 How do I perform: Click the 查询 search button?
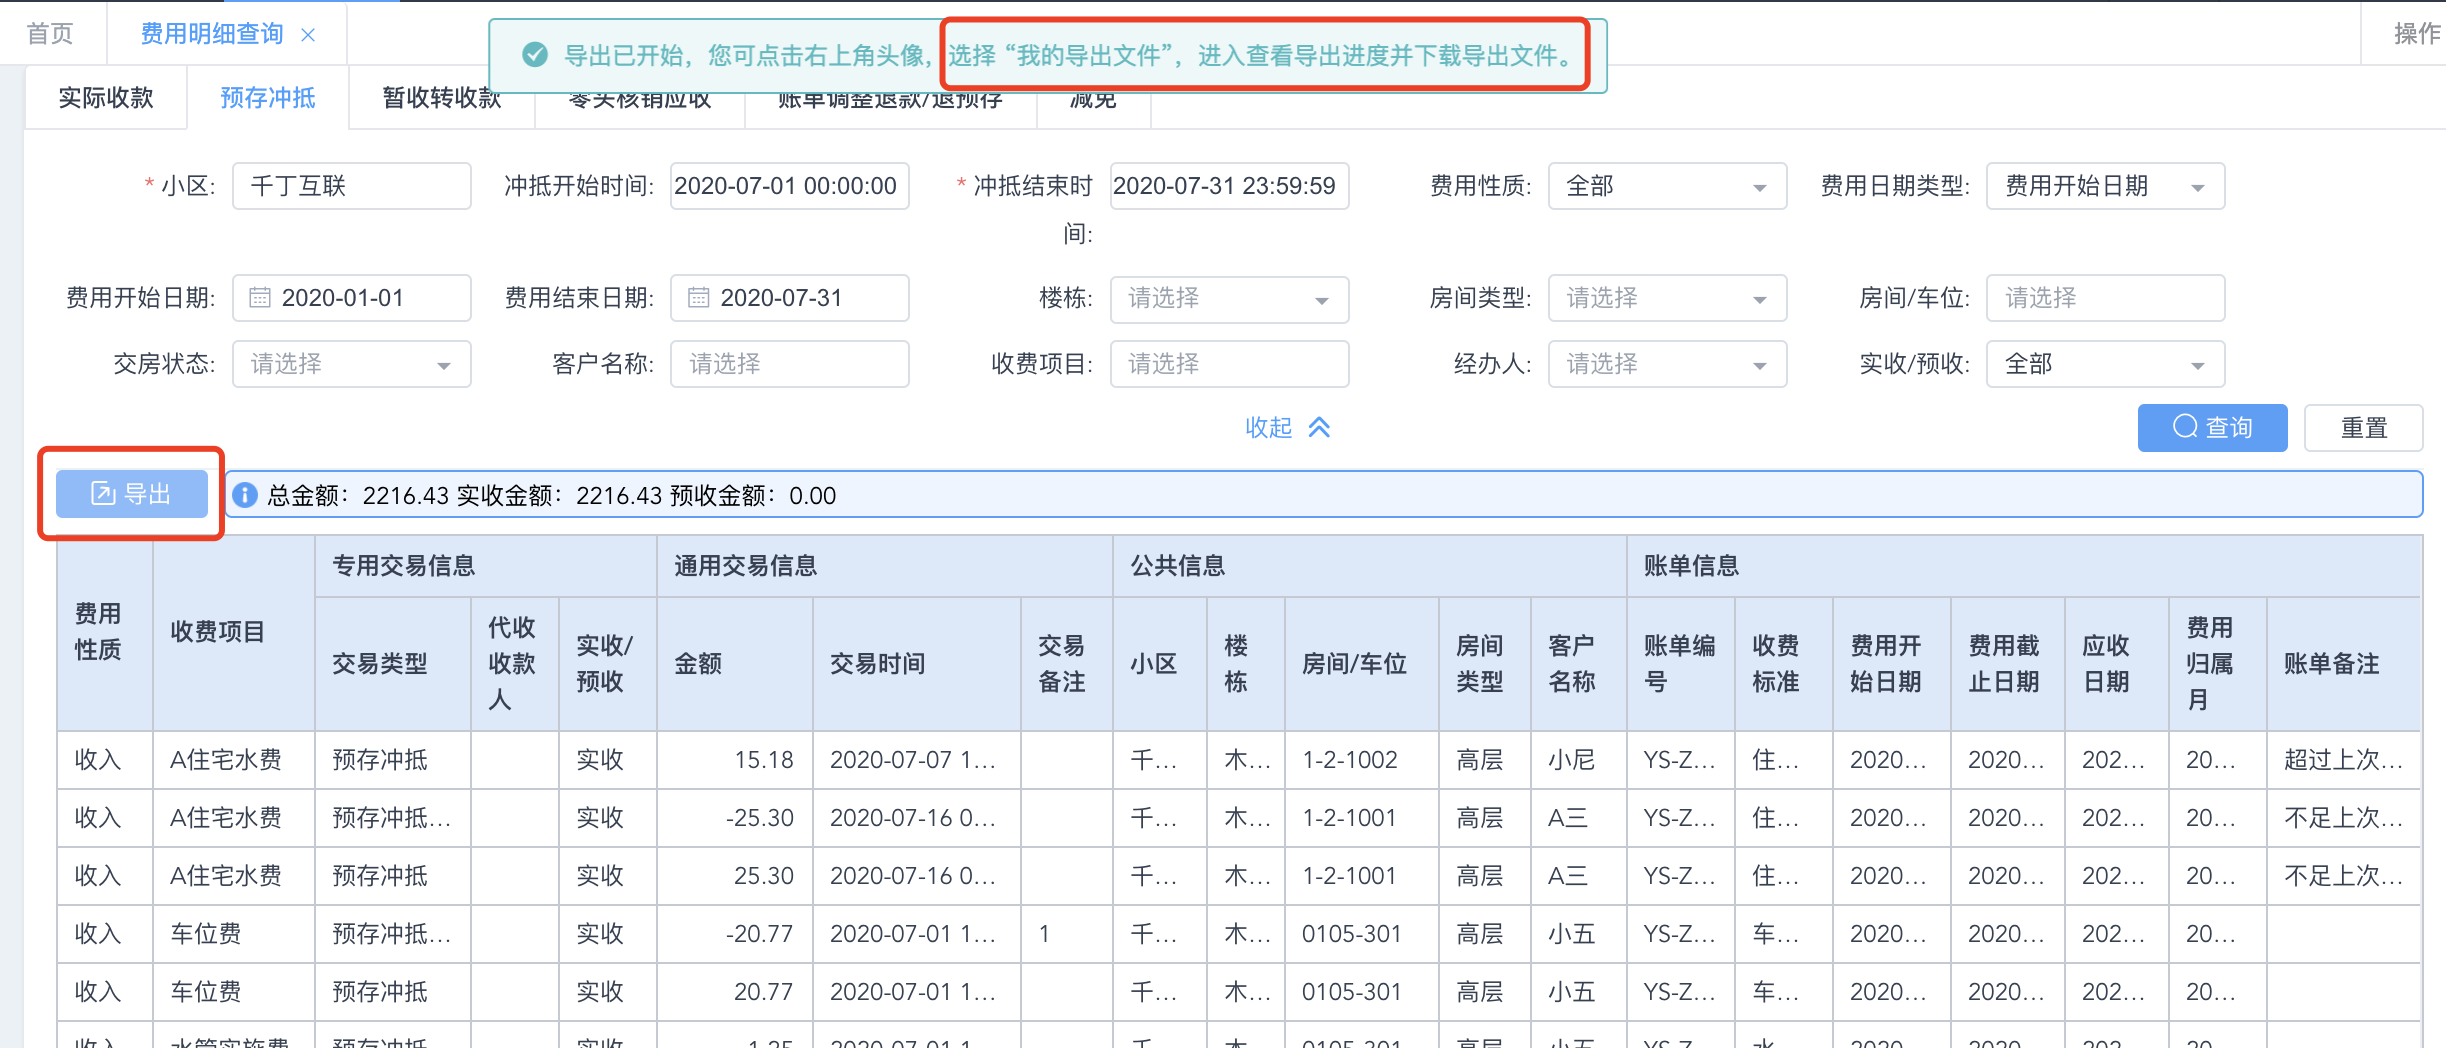pos(2212,428)
